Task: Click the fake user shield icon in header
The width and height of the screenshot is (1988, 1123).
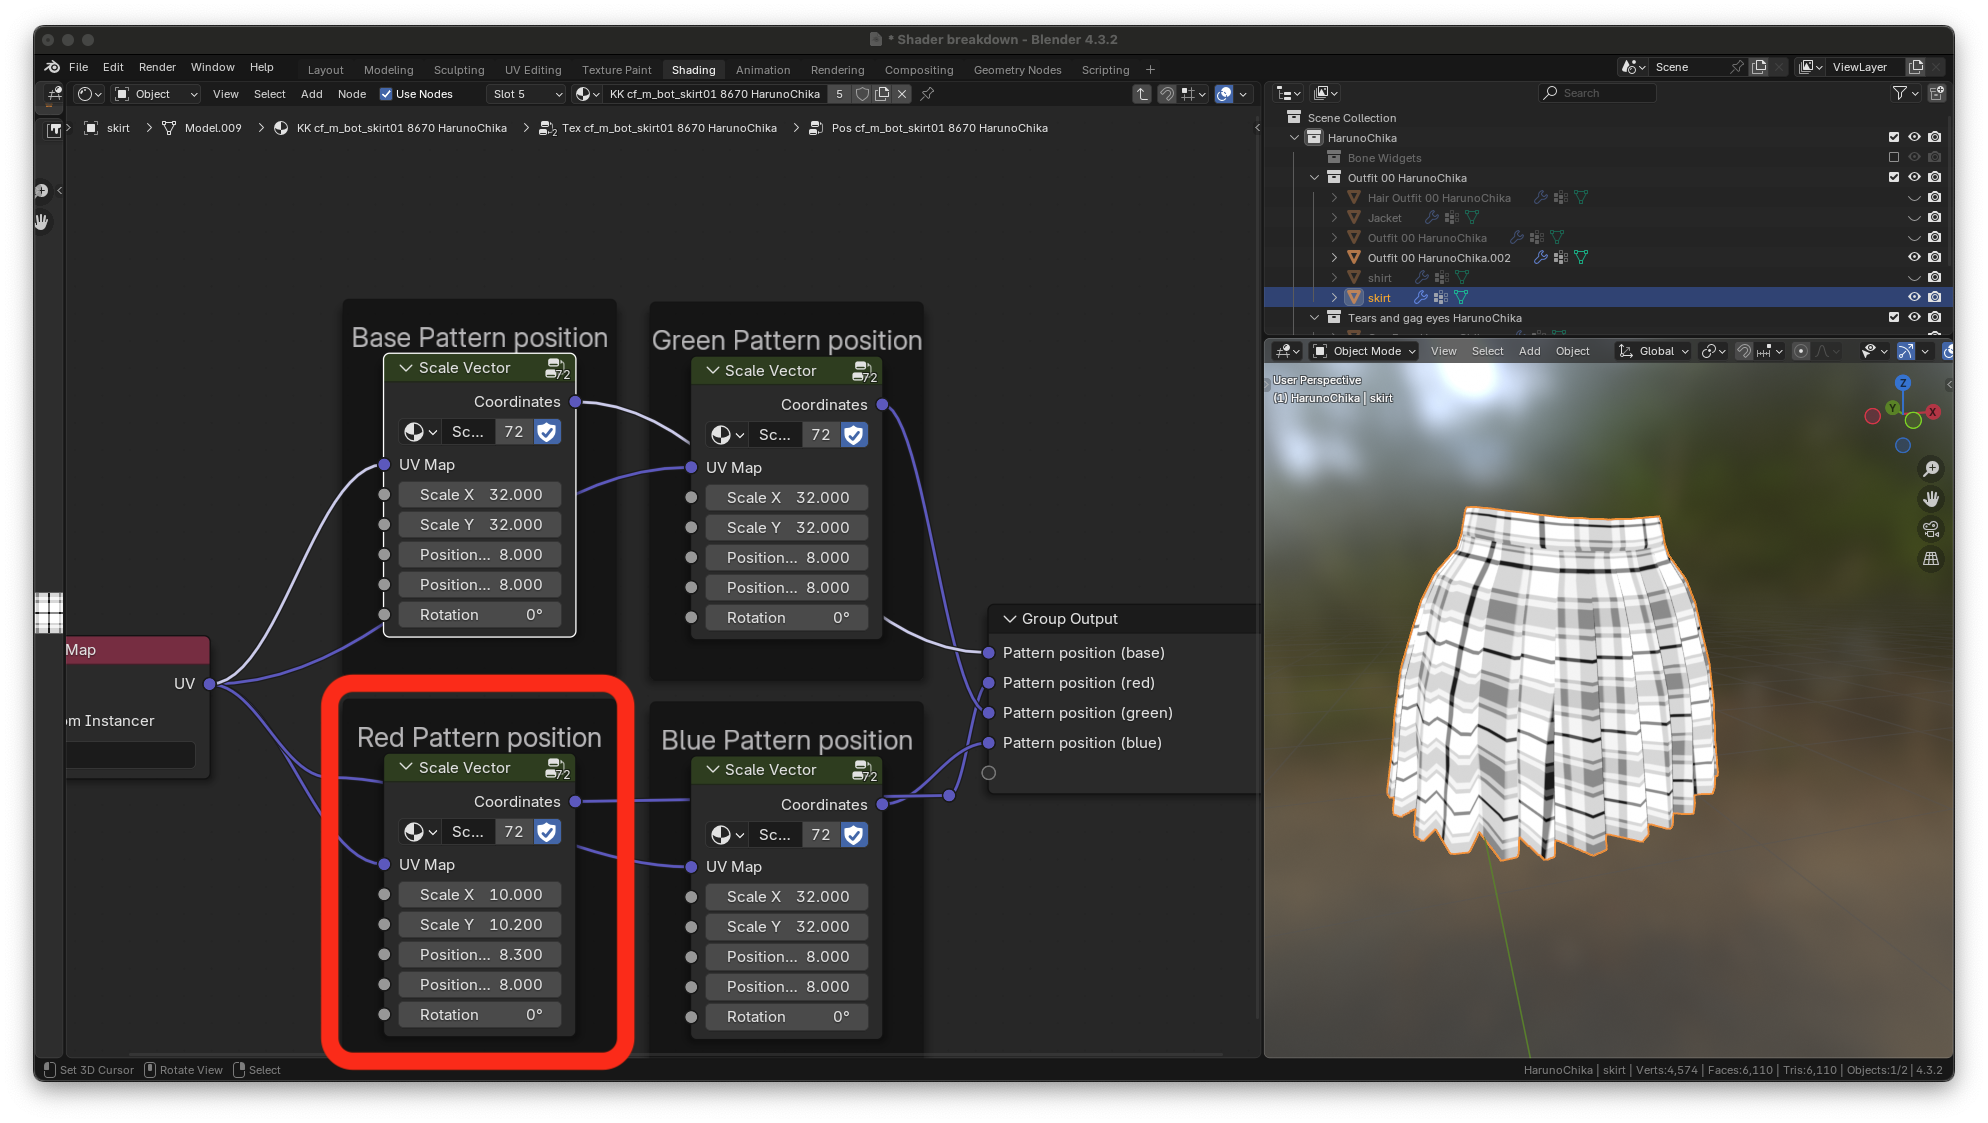Action: click(862, 94)
